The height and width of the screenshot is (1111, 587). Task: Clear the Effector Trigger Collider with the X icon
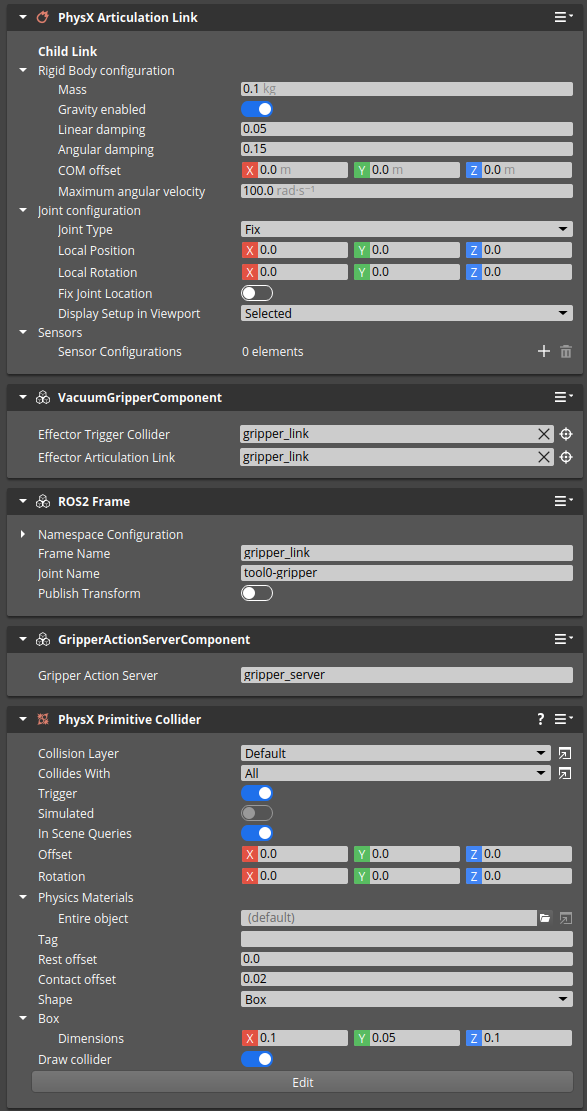point(543,434)
